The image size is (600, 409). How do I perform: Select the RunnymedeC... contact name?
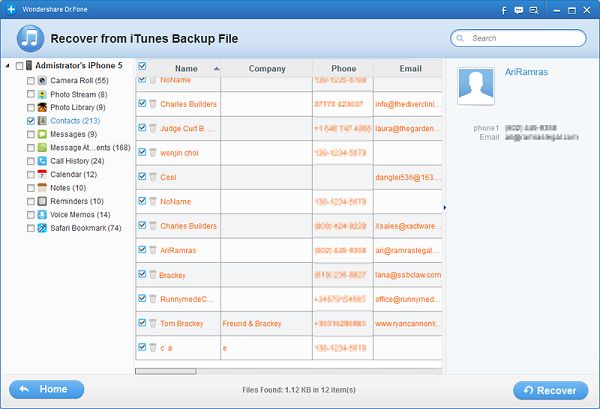[187, 299]
